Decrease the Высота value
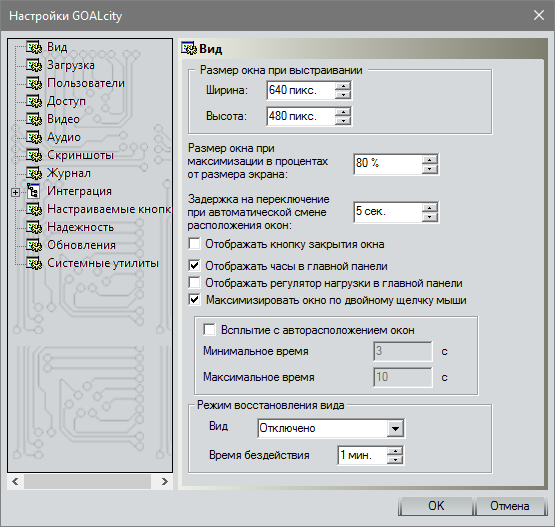The image size is (555, 527). pos(343,121)
